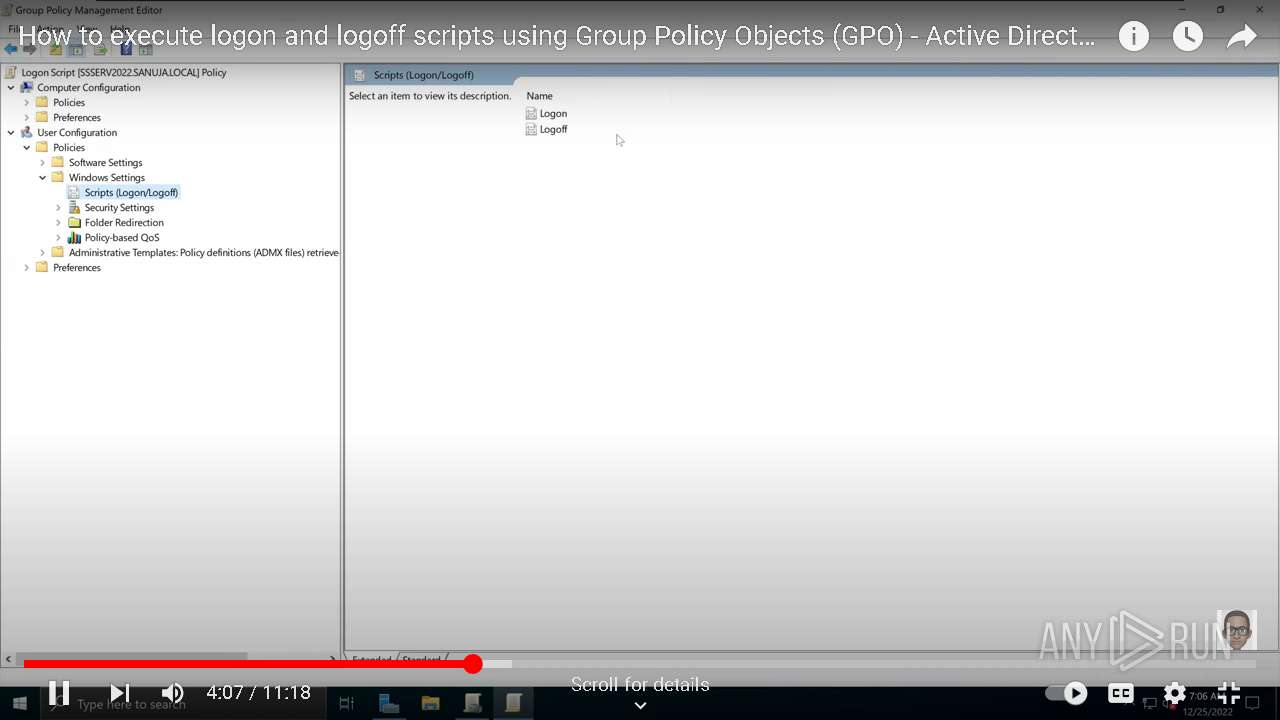Expand the Security Settings node

(x=59, y=207)
